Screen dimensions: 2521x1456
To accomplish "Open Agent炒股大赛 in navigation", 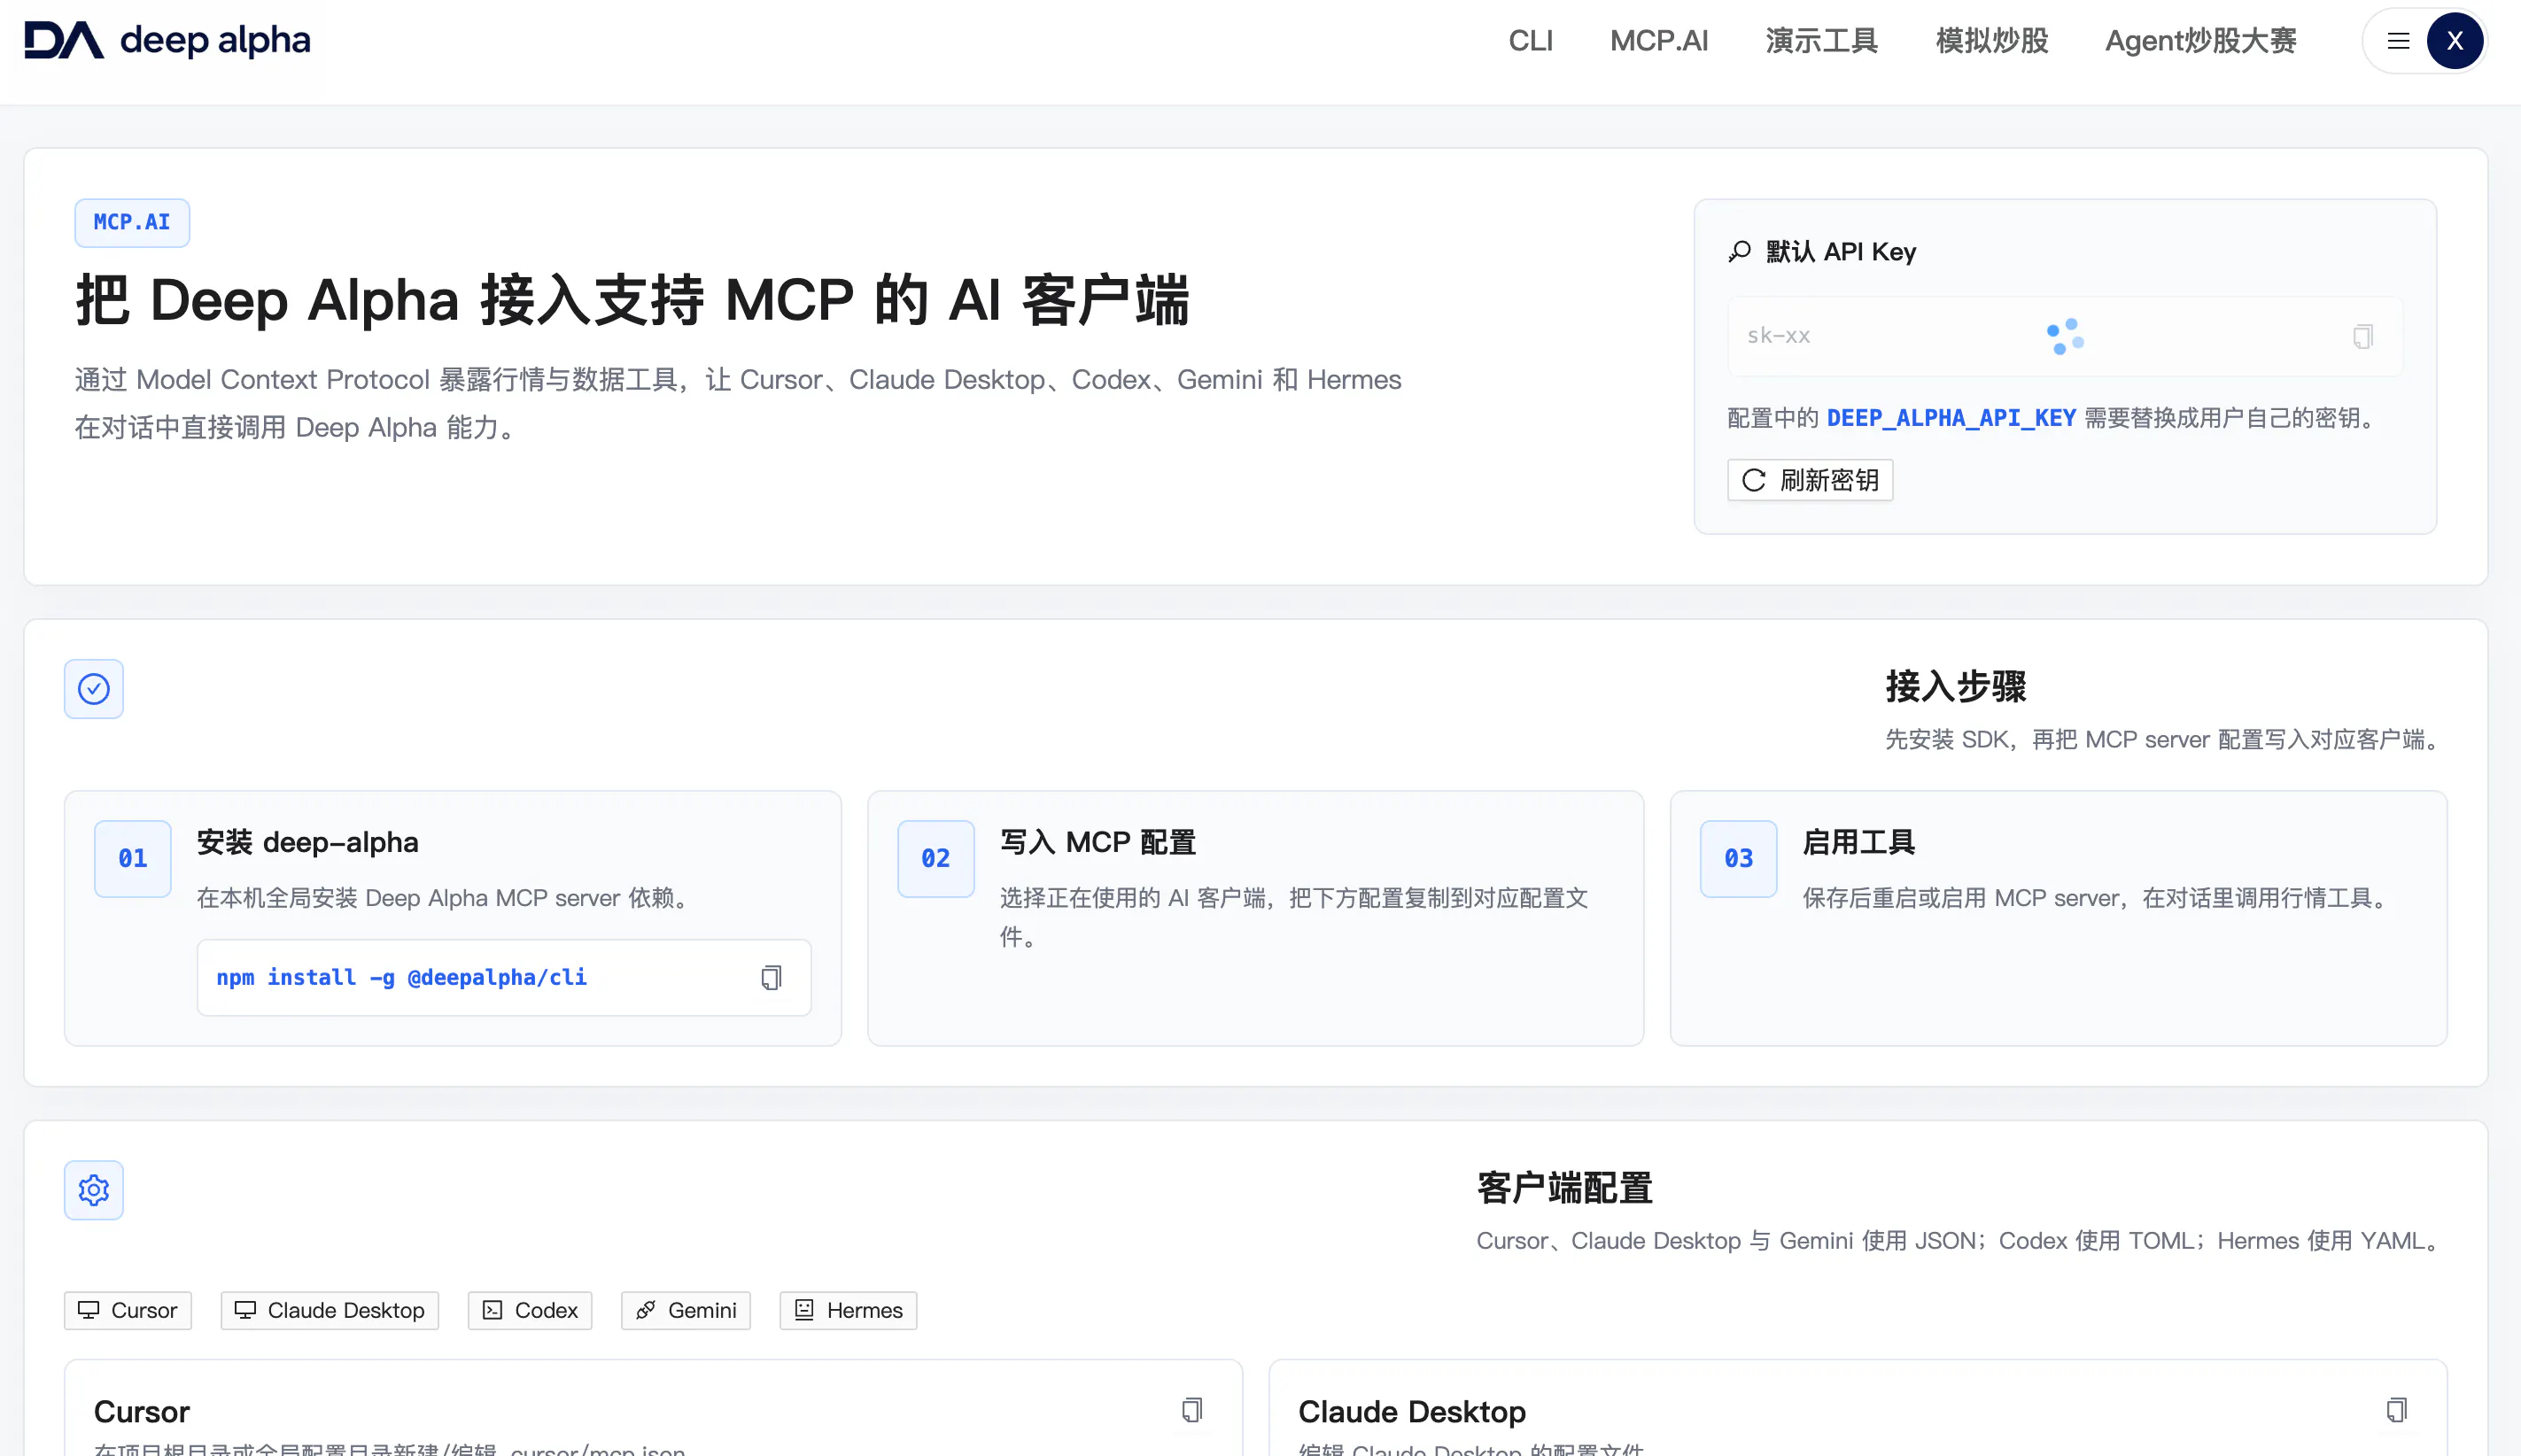I will tap(2201, 41).
